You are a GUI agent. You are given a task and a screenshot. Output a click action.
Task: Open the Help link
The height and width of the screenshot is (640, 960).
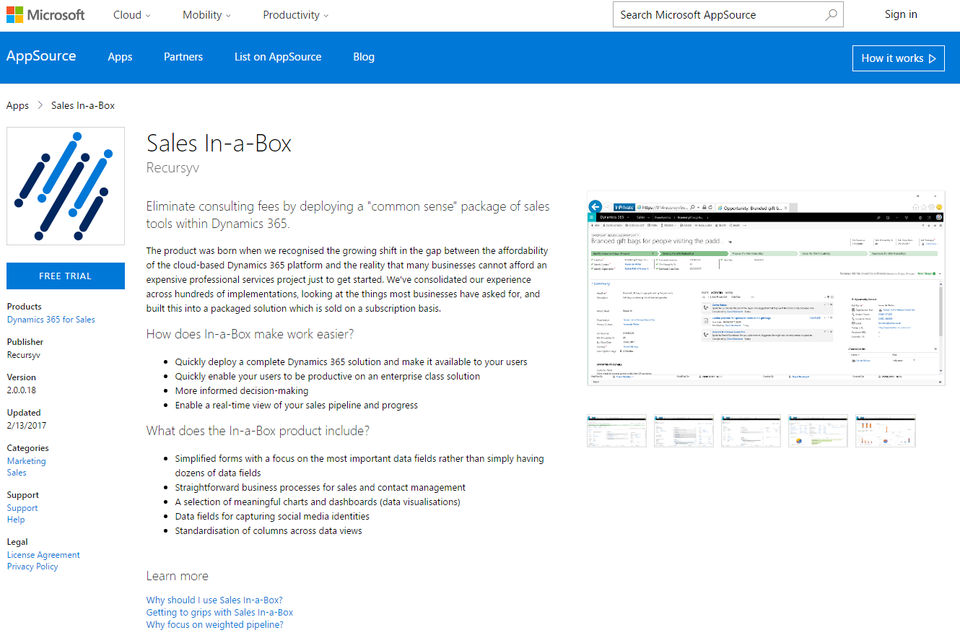pos(16,520)
